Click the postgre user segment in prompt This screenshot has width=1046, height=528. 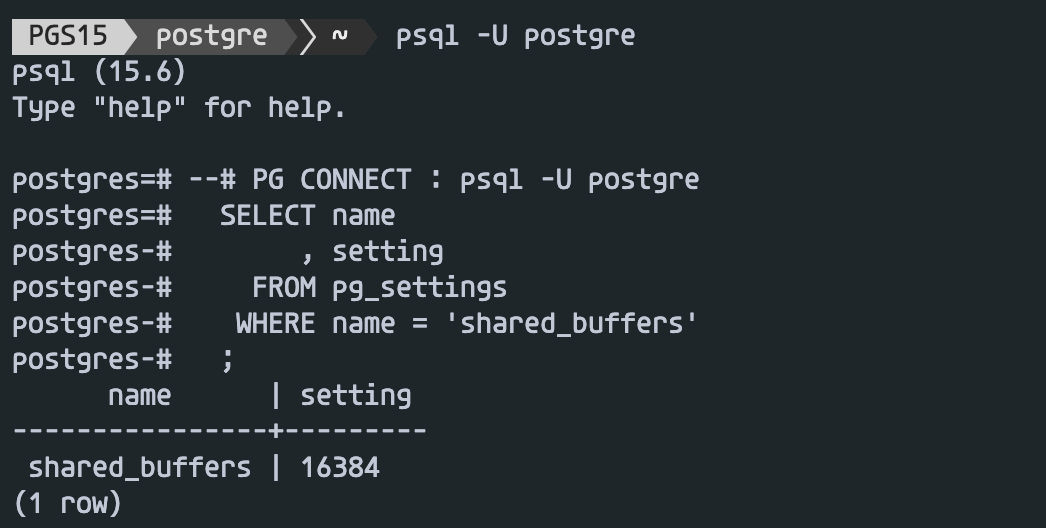(x=211, y=37)
